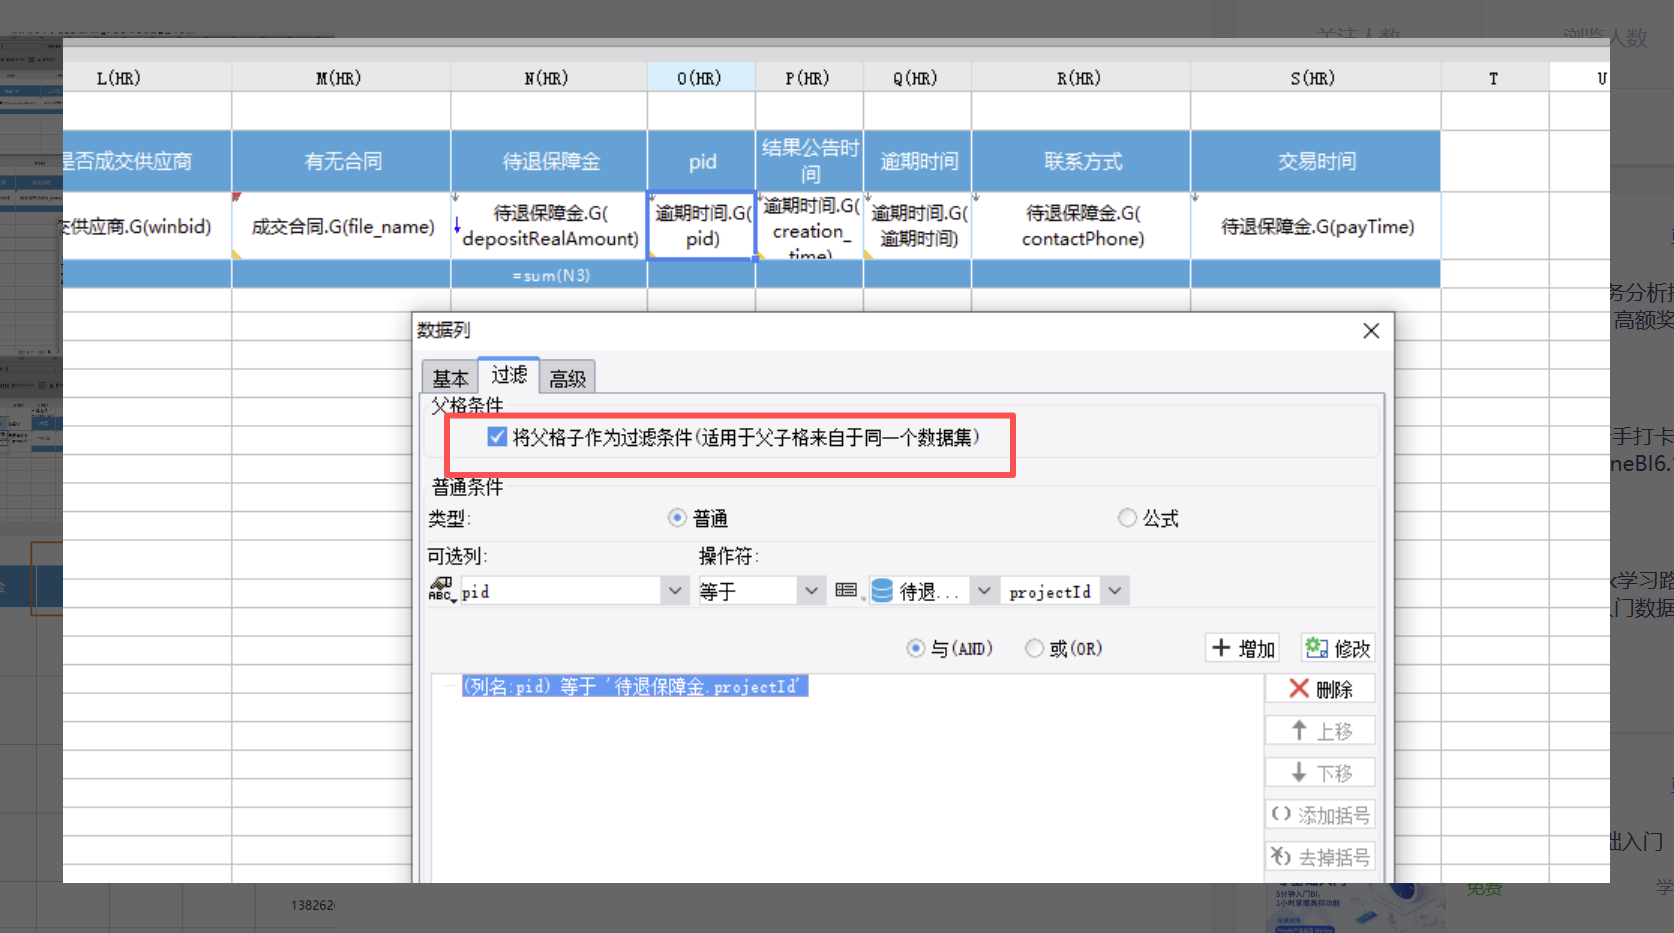This screenshot has height=933, width=1674.
Task: Select the '(列名:pid) 等于' condition entry
Action: pyautogui.click(x=634, y=686)
